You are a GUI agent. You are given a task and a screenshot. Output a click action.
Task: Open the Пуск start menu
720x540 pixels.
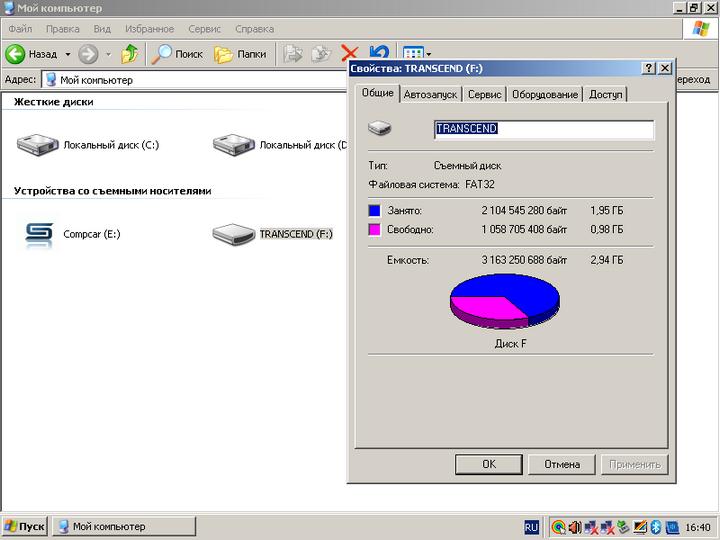tap(25, 527)
